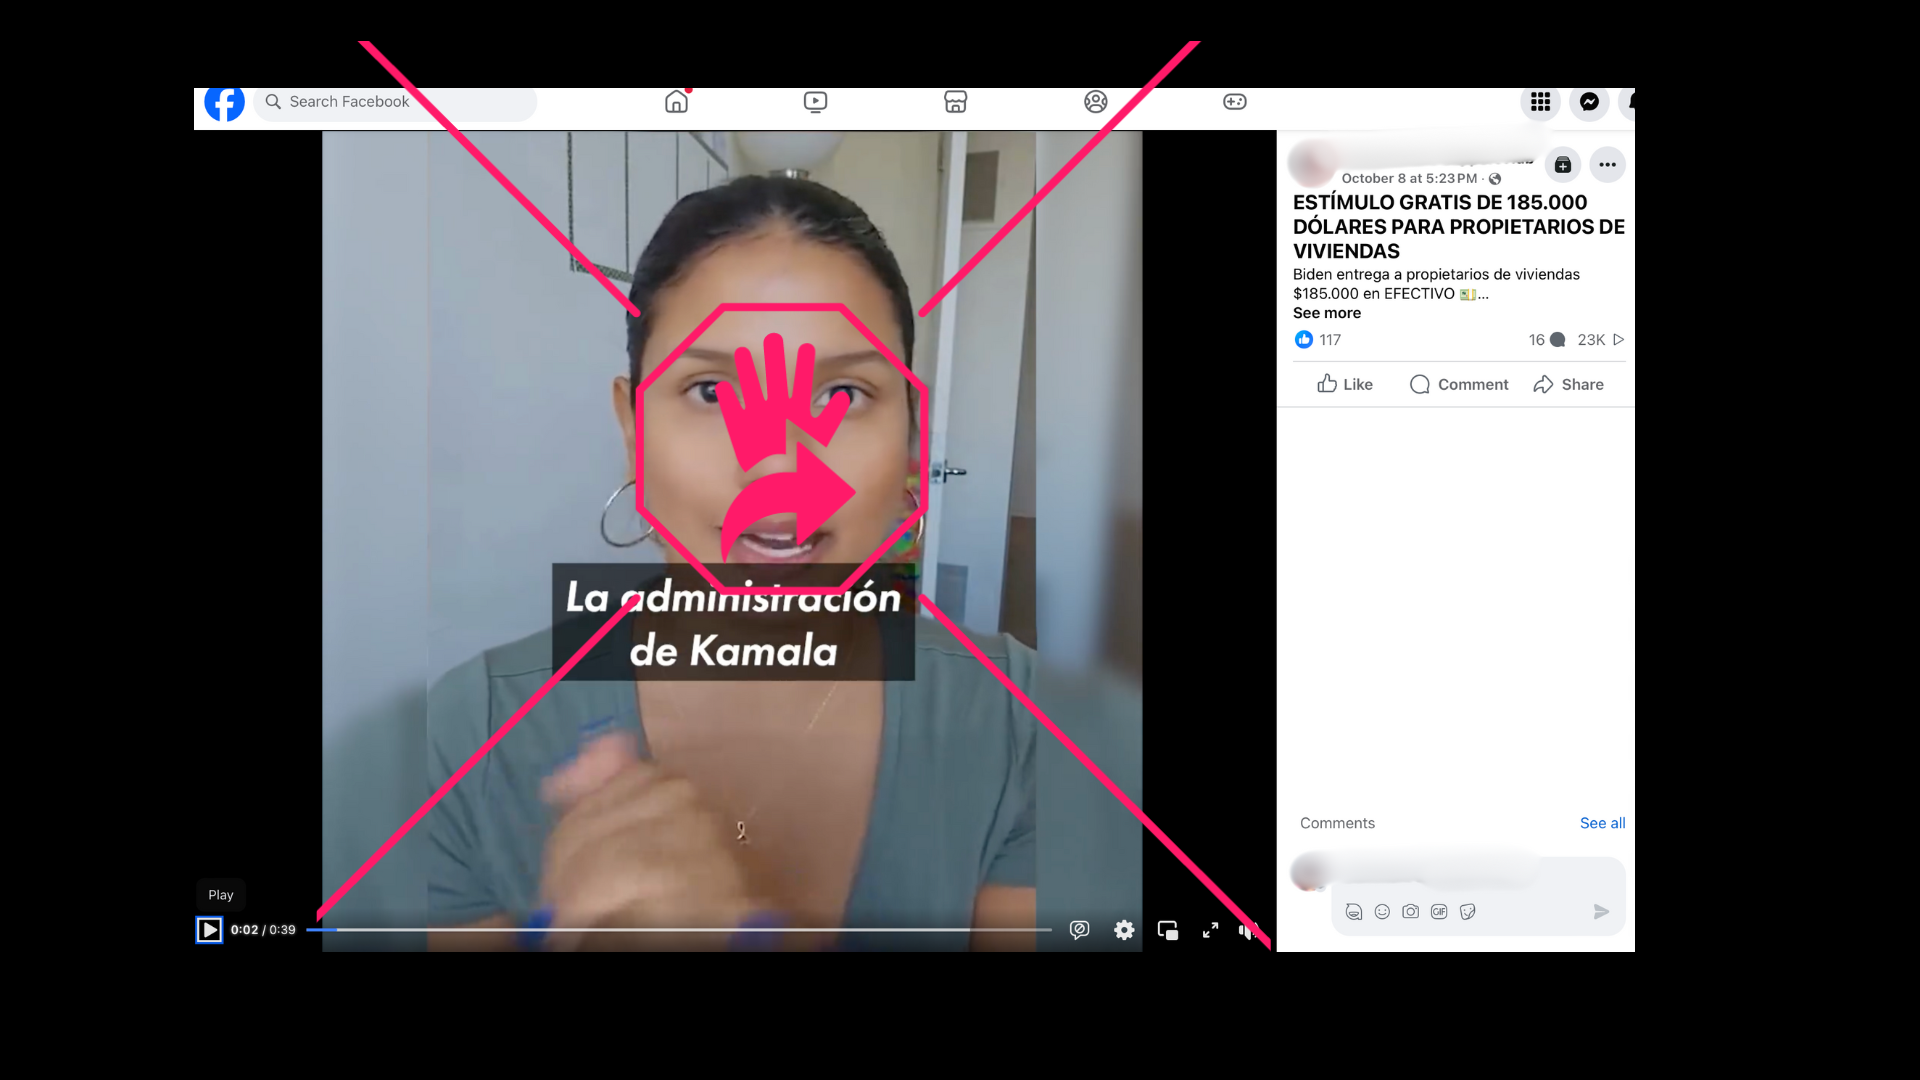
Task: Click See all comments link
Action: pos(1602,823)
